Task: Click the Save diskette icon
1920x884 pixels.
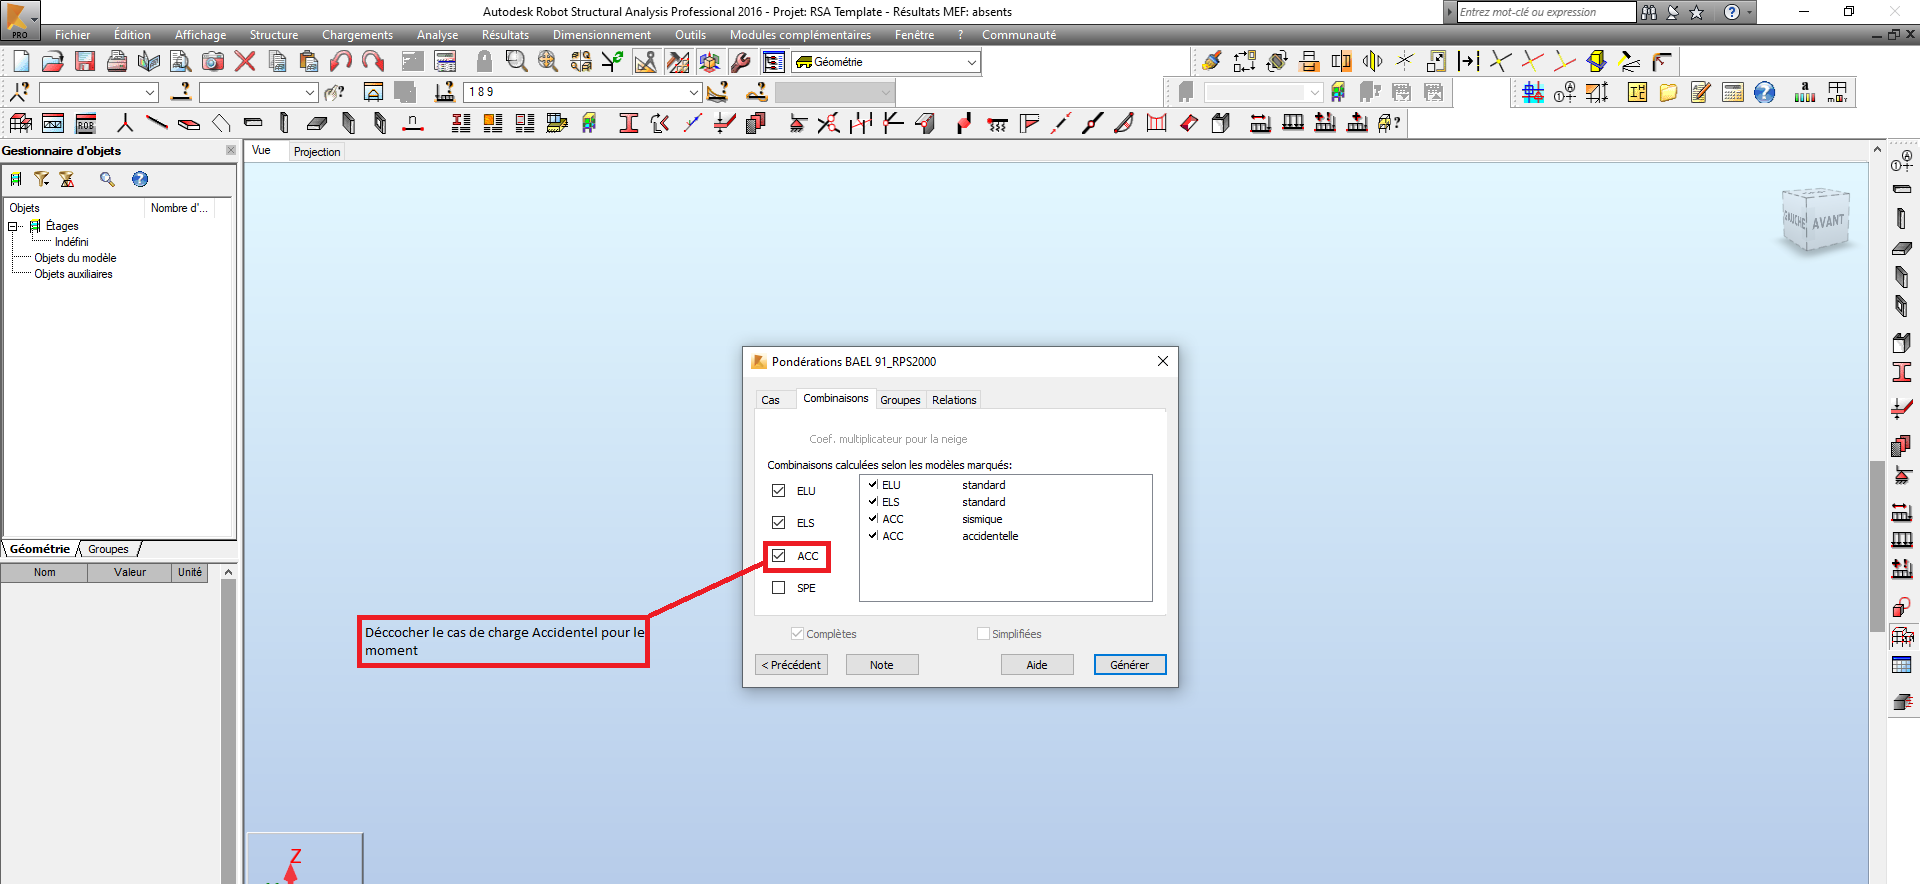Action: (85, 61)
